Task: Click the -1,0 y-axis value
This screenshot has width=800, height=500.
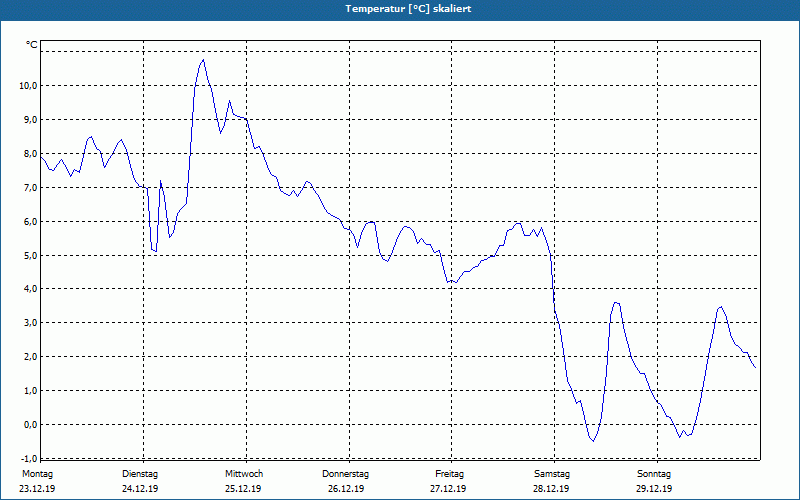Action: click(29, 458)
